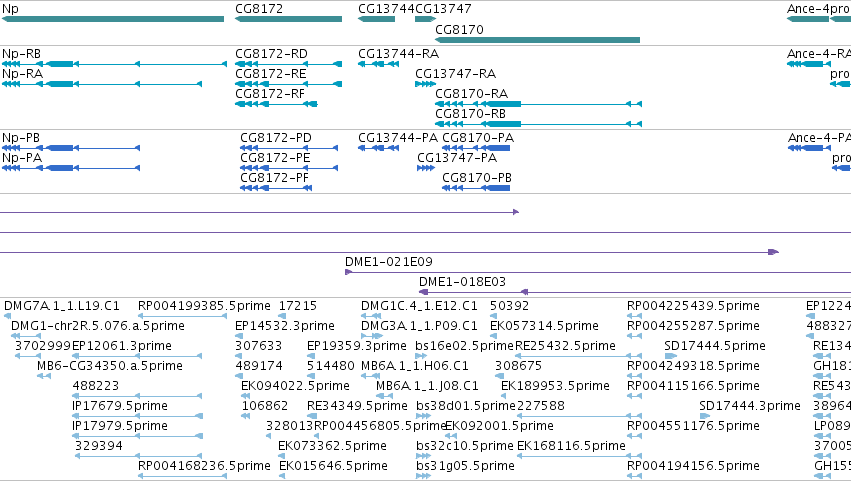Screen dimensions: 851x481
Task: Open transcript label CG8172-RF
Action: coord(270,94)
